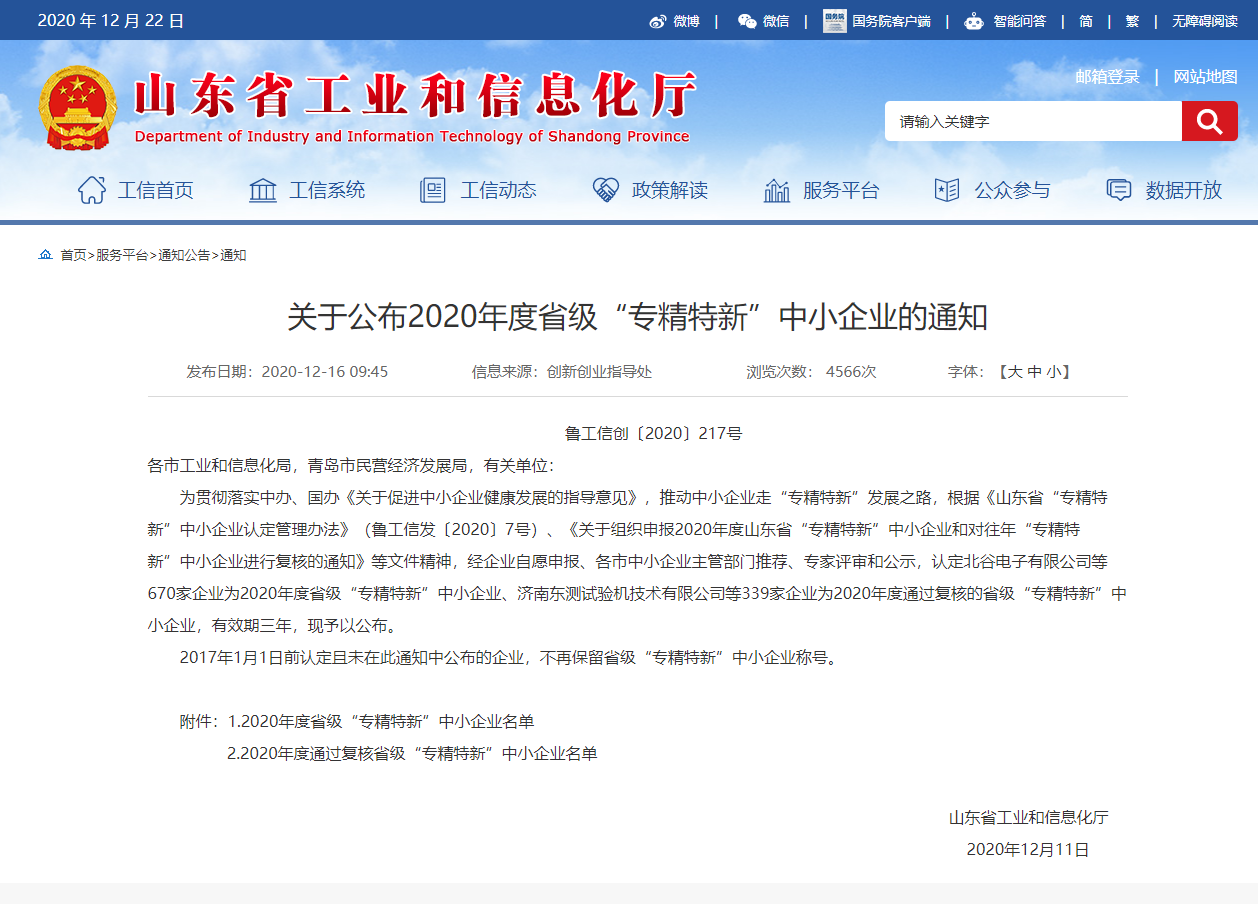Open the 网站地图 link

point(1205,77)
